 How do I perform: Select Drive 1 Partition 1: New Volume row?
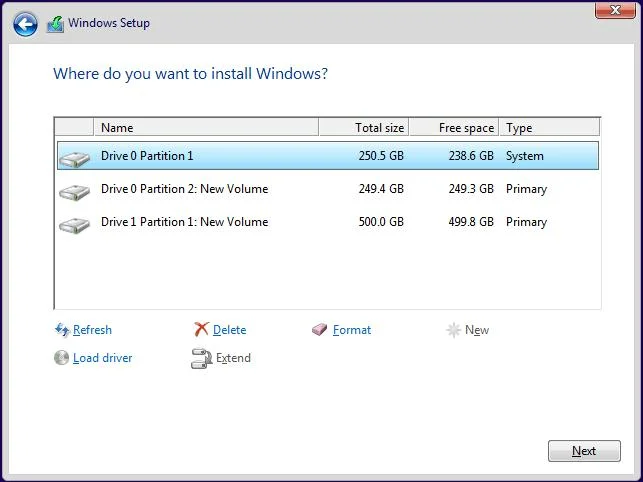(184, 222)
